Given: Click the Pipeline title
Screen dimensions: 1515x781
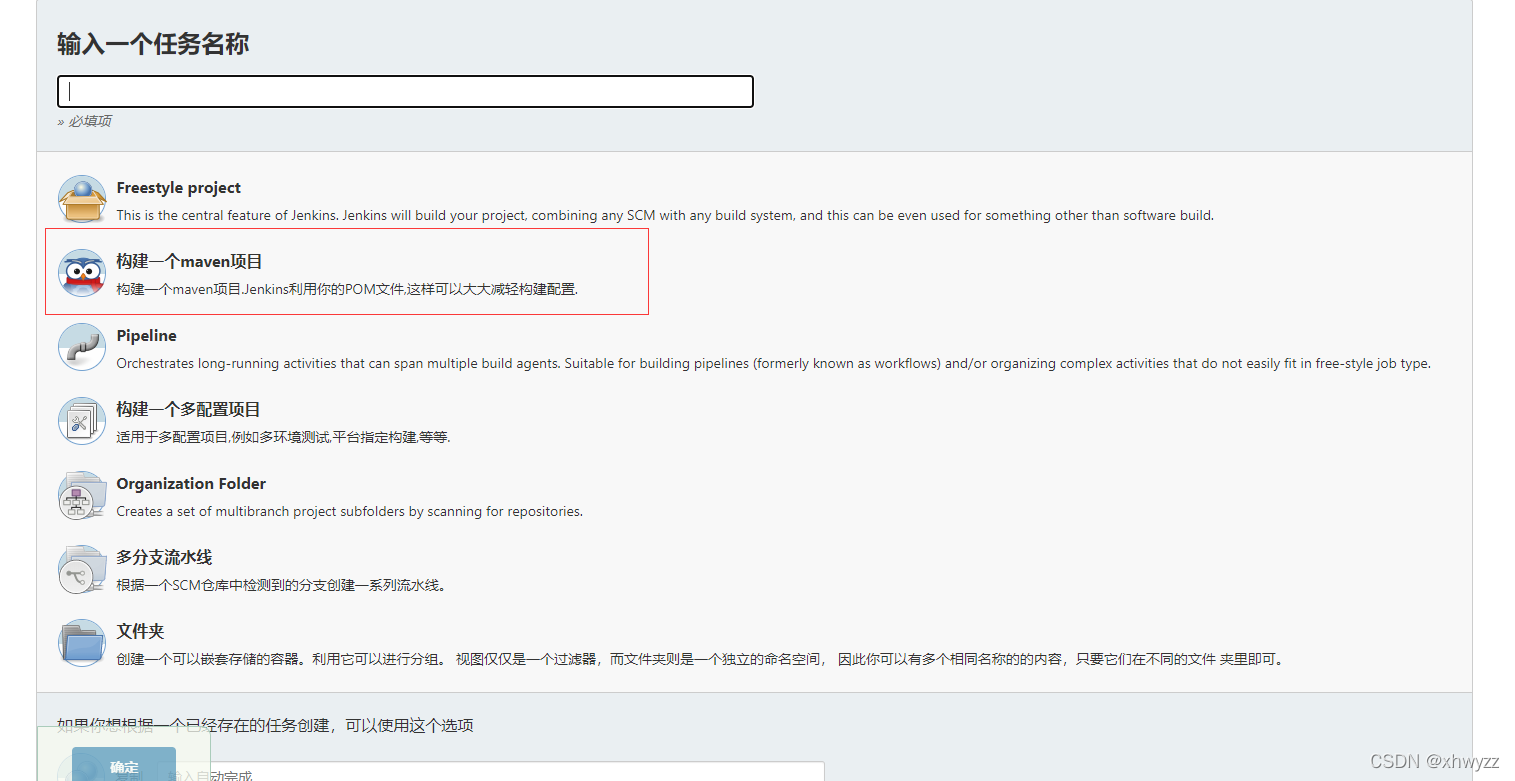Looking at the screenshot, I should click(146, 336).
